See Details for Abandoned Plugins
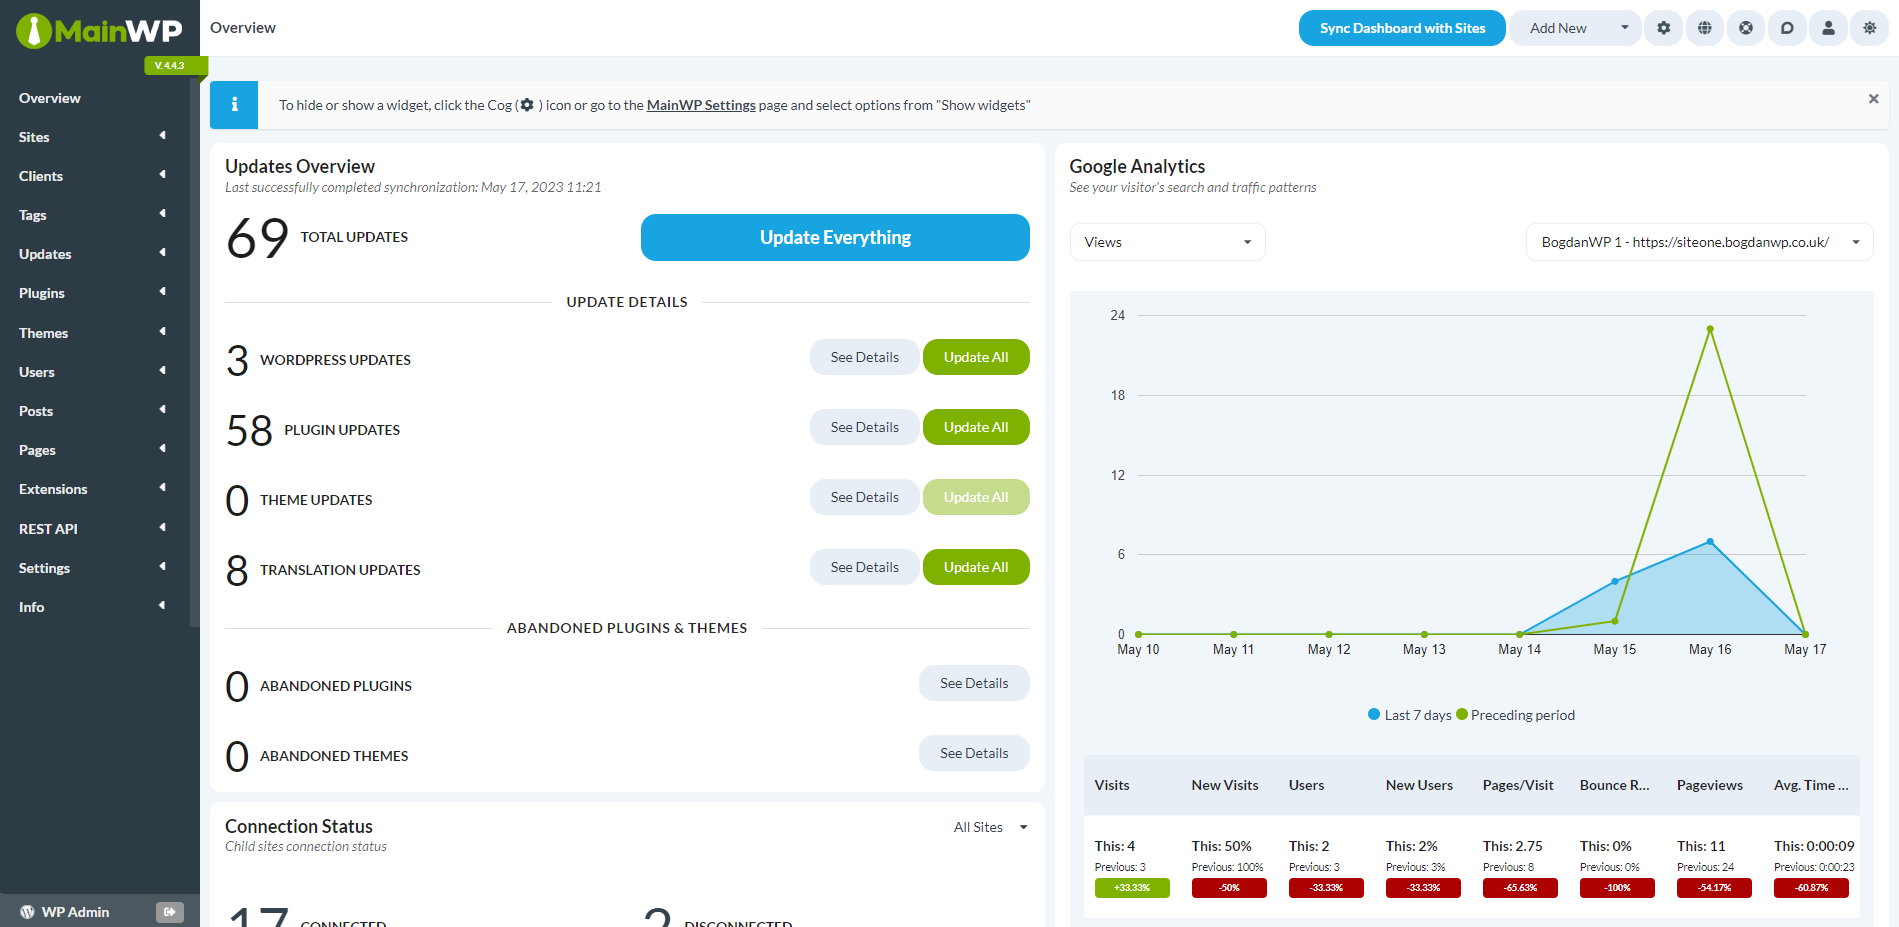Image resolution: width=1899 pixels, height=927 pixels. point(974,683)
